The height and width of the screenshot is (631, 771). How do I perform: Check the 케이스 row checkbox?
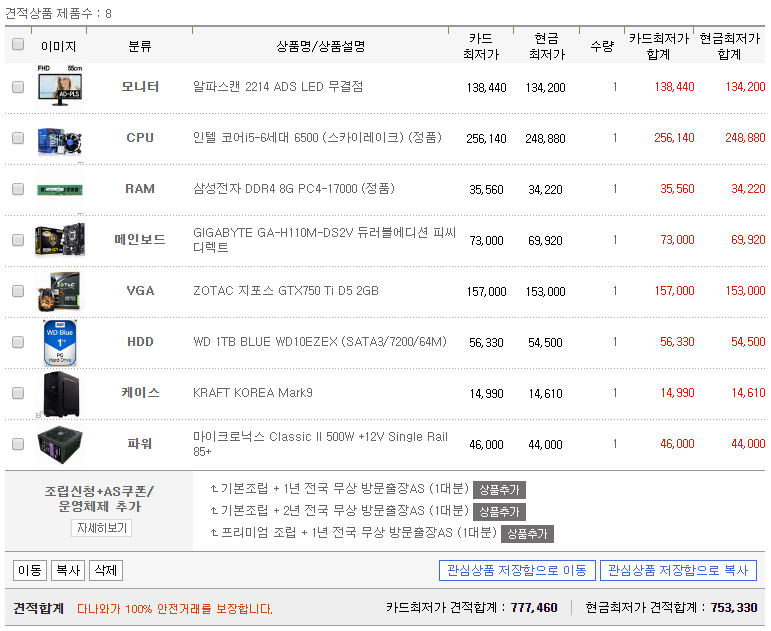pos(18,393)
